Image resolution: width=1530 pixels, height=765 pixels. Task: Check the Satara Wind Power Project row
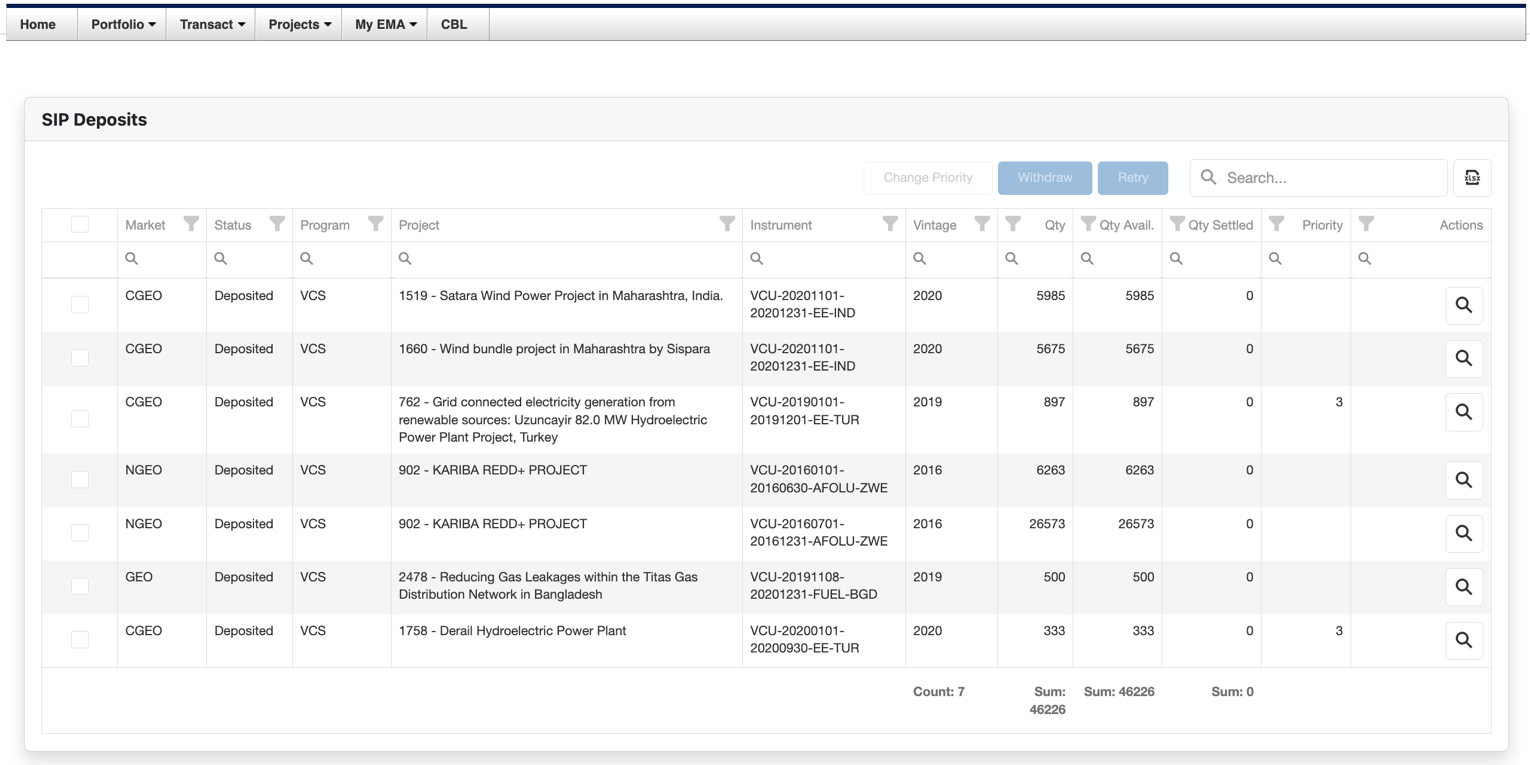click(x=80, y=304)
